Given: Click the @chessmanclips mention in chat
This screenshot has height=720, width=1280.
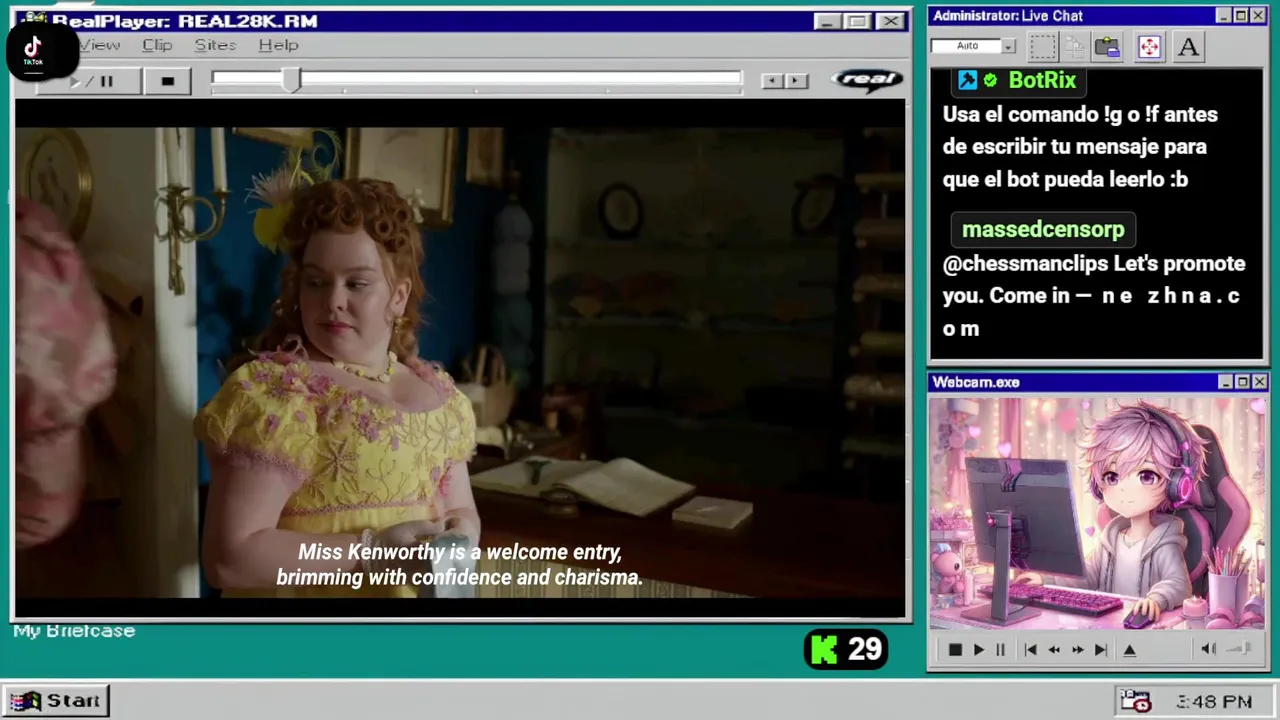Looking at the screenshot, I should tap(1026, 264).
